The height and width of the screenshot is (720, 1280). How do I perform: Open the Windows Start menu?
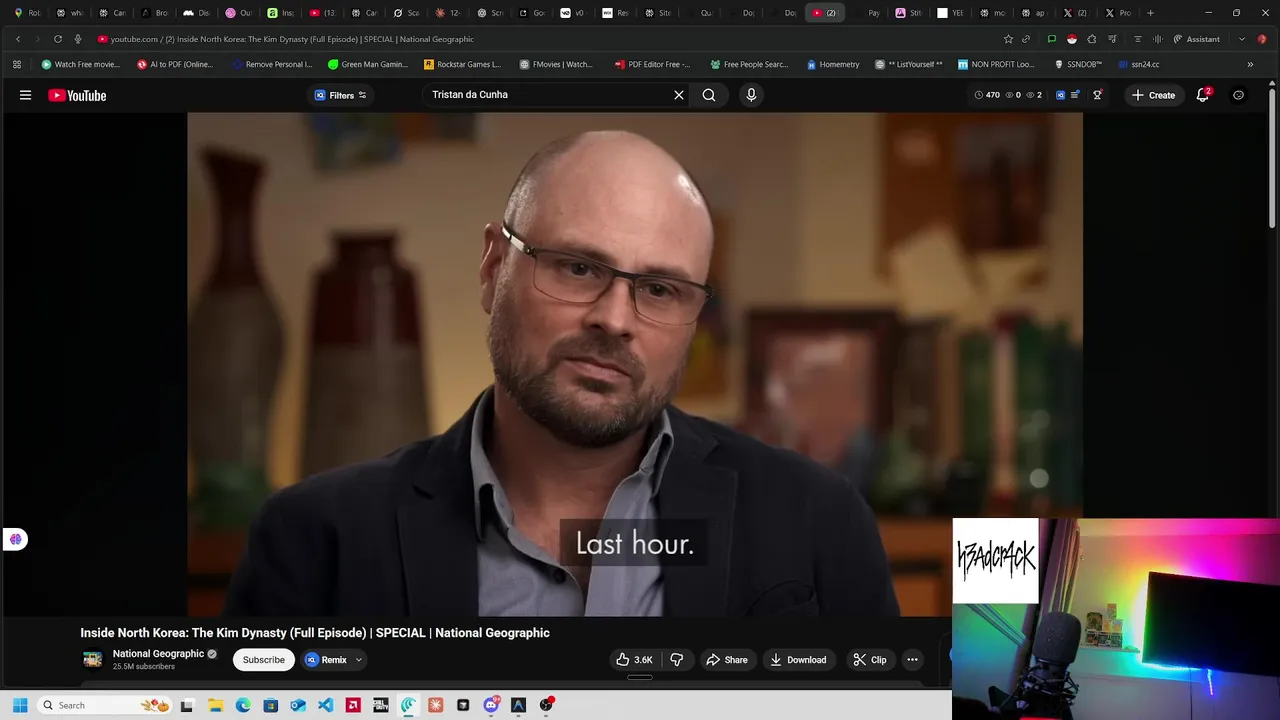click(x=19, y=705)
